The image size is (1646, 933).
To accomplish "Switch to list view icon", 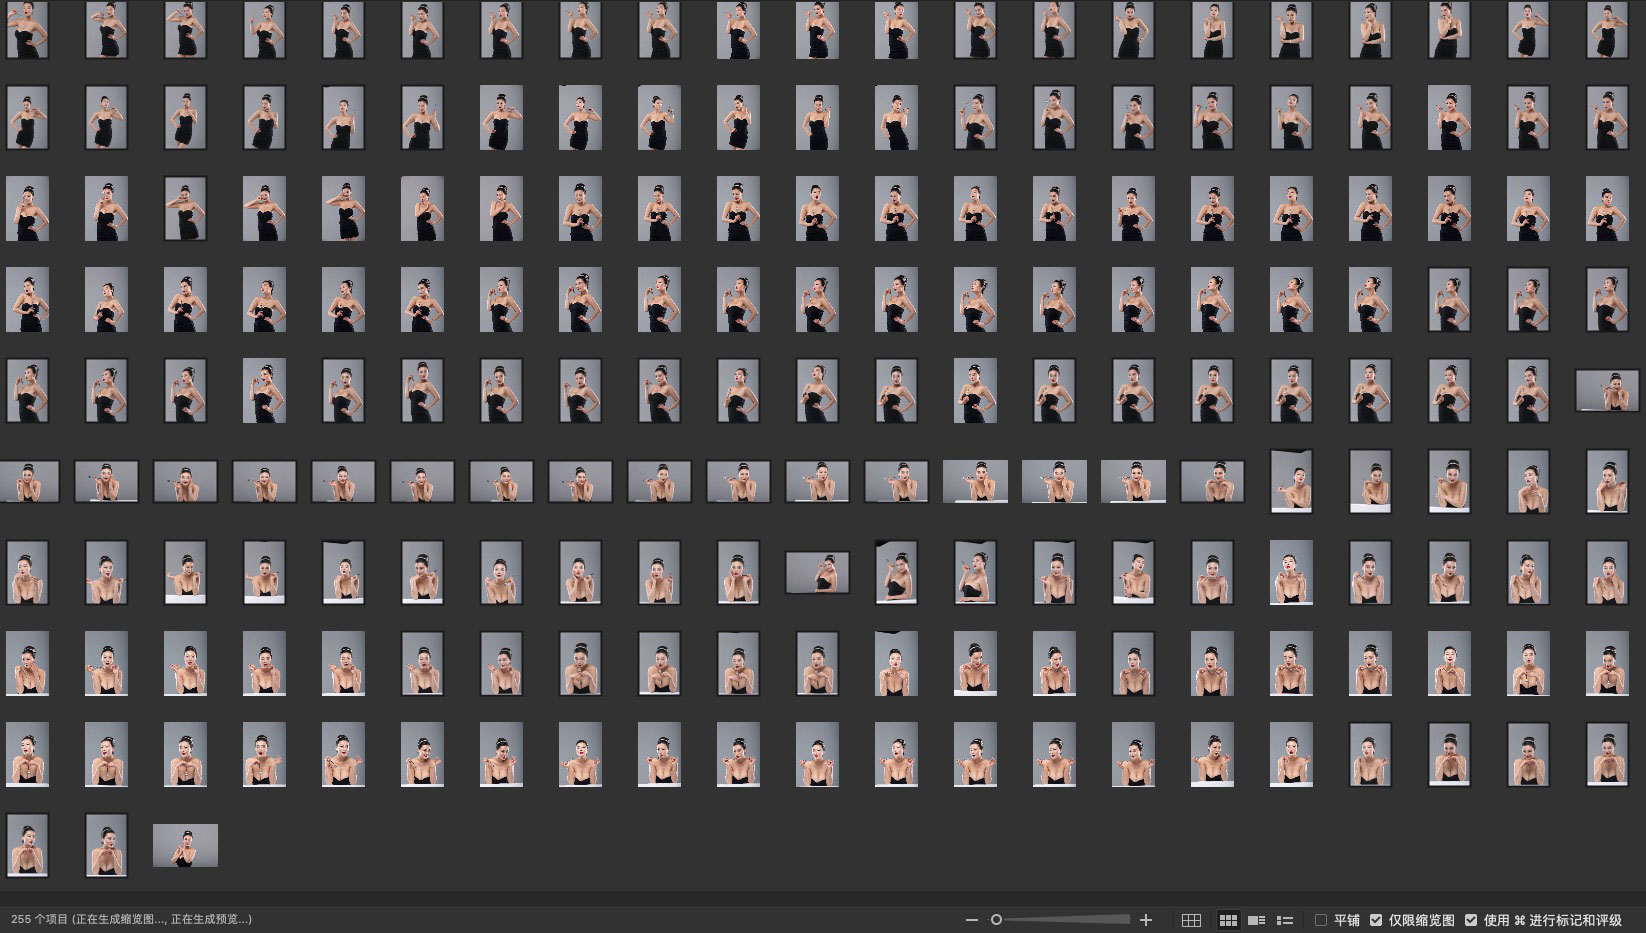I will click(1285, 920).
